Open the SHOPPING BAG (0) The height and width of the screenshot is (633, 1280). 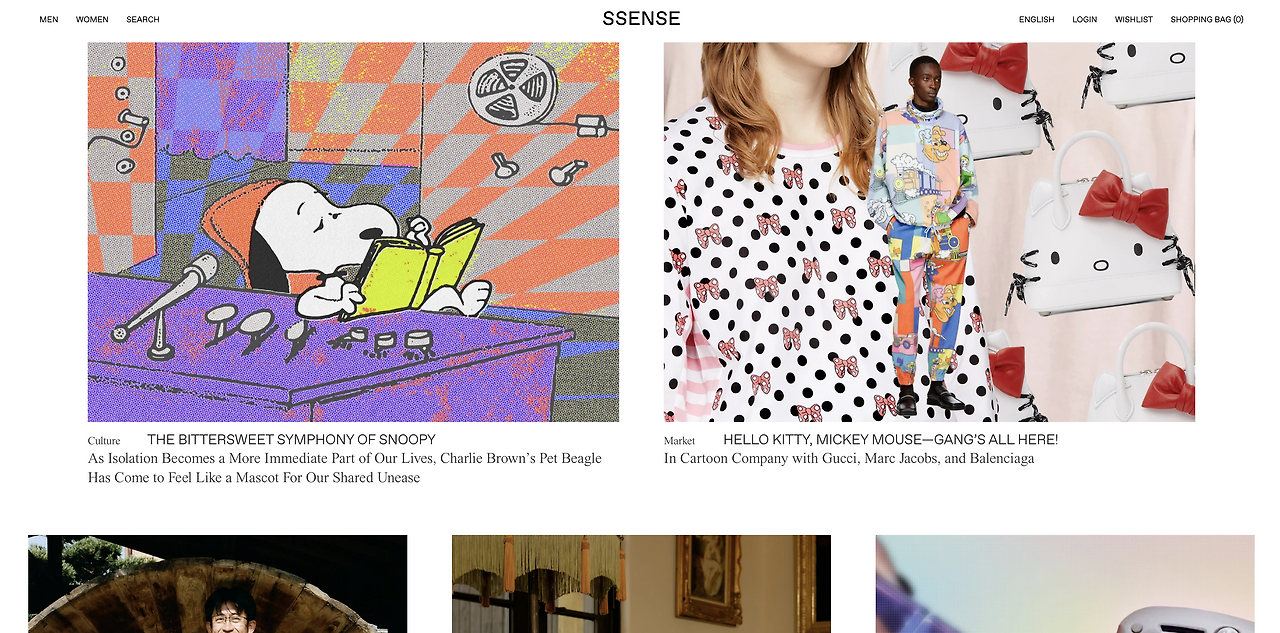[1207, 20]
